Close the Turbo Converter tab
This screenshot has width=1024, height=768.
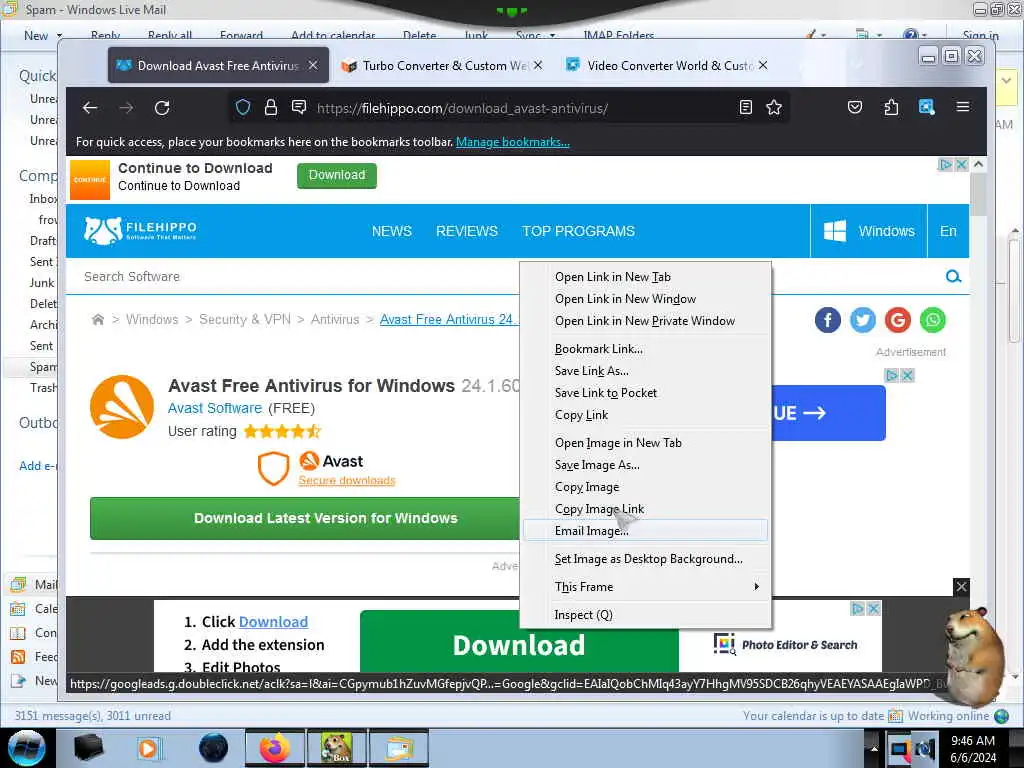pos(538,65)
